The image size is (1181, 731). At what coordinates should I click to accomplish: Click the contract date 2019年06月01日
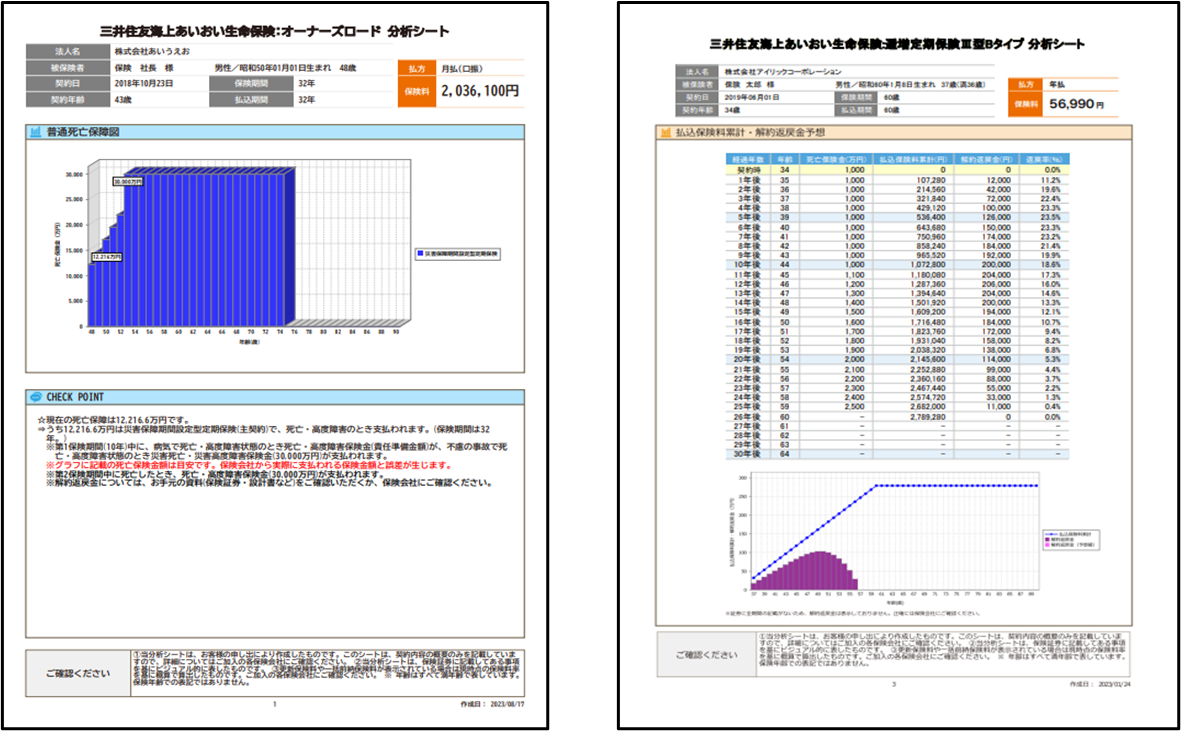tap(752, 98)
